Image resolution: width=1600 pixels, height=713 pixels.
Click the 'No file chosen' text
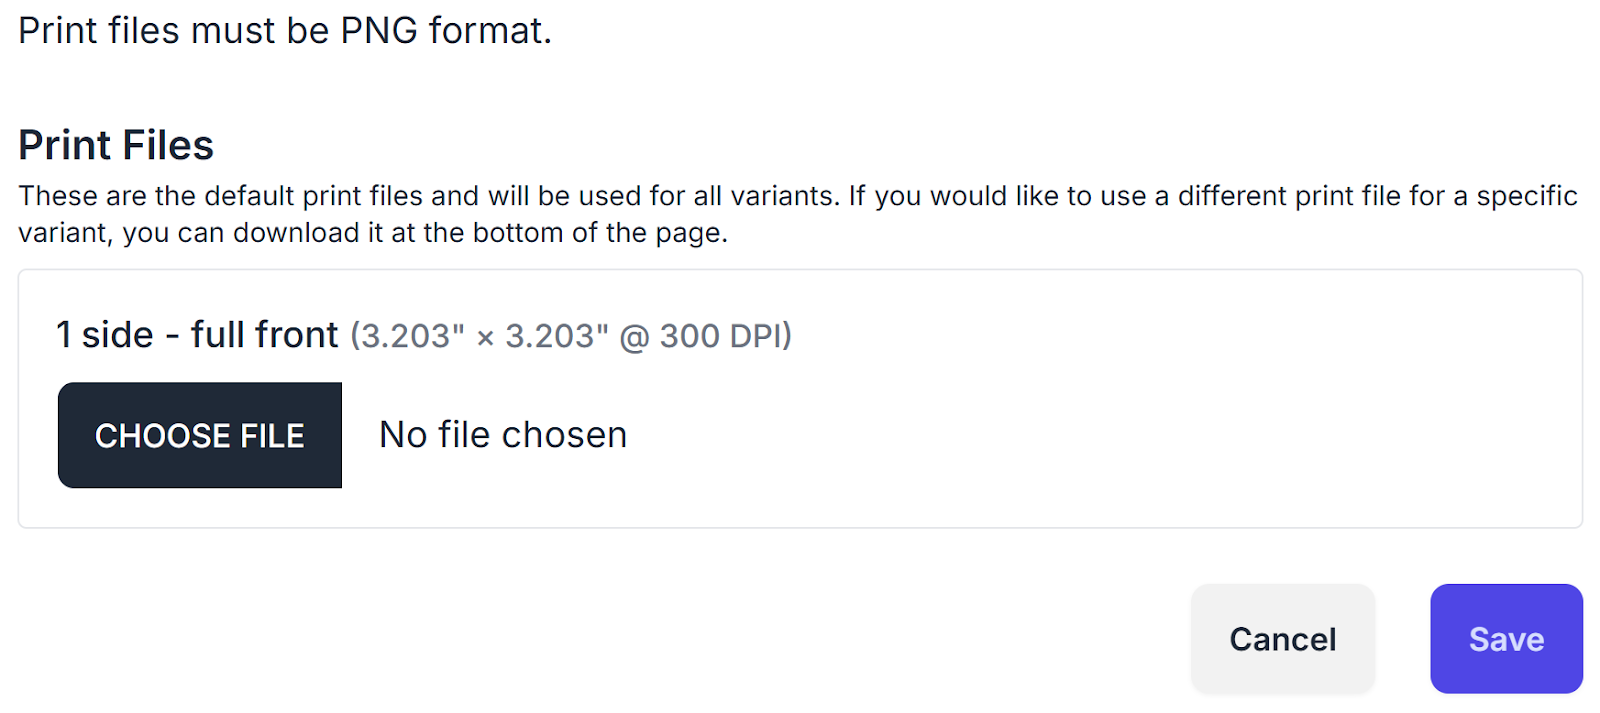503,435
